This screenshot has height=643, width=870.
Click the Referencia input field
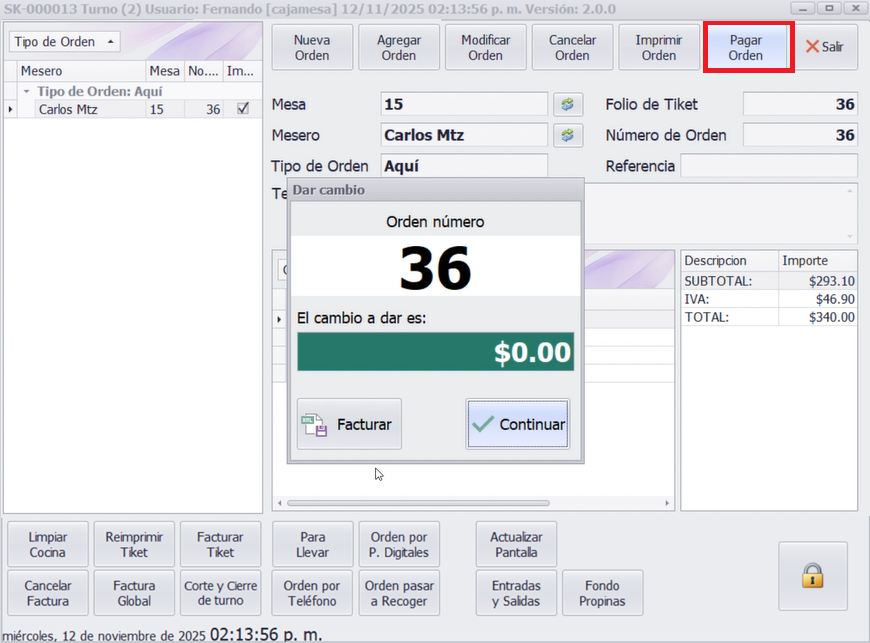[x=768, y=166]
